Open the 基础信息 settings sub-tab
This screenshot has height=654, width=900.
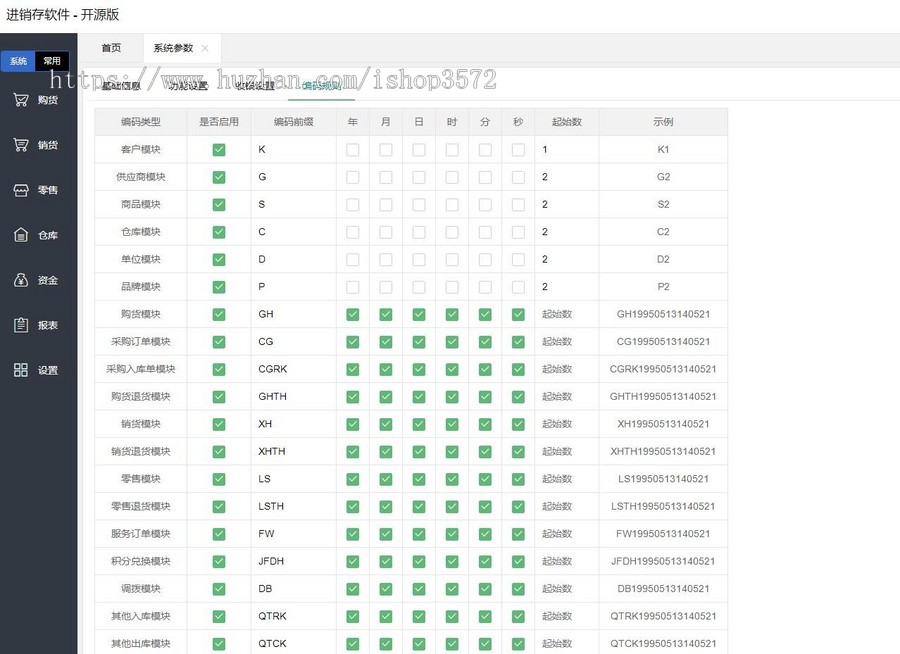(121, 86)
